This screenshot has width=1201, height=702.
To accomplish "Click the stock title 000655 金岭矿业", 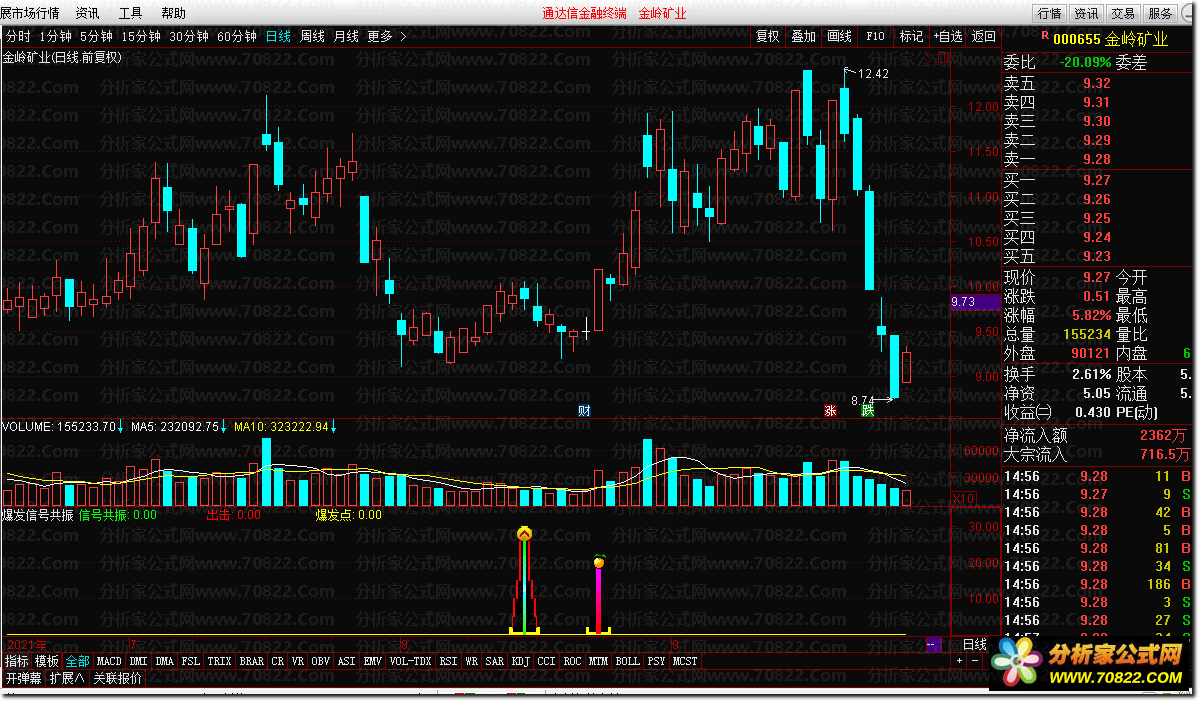I will pos(1110,37).
